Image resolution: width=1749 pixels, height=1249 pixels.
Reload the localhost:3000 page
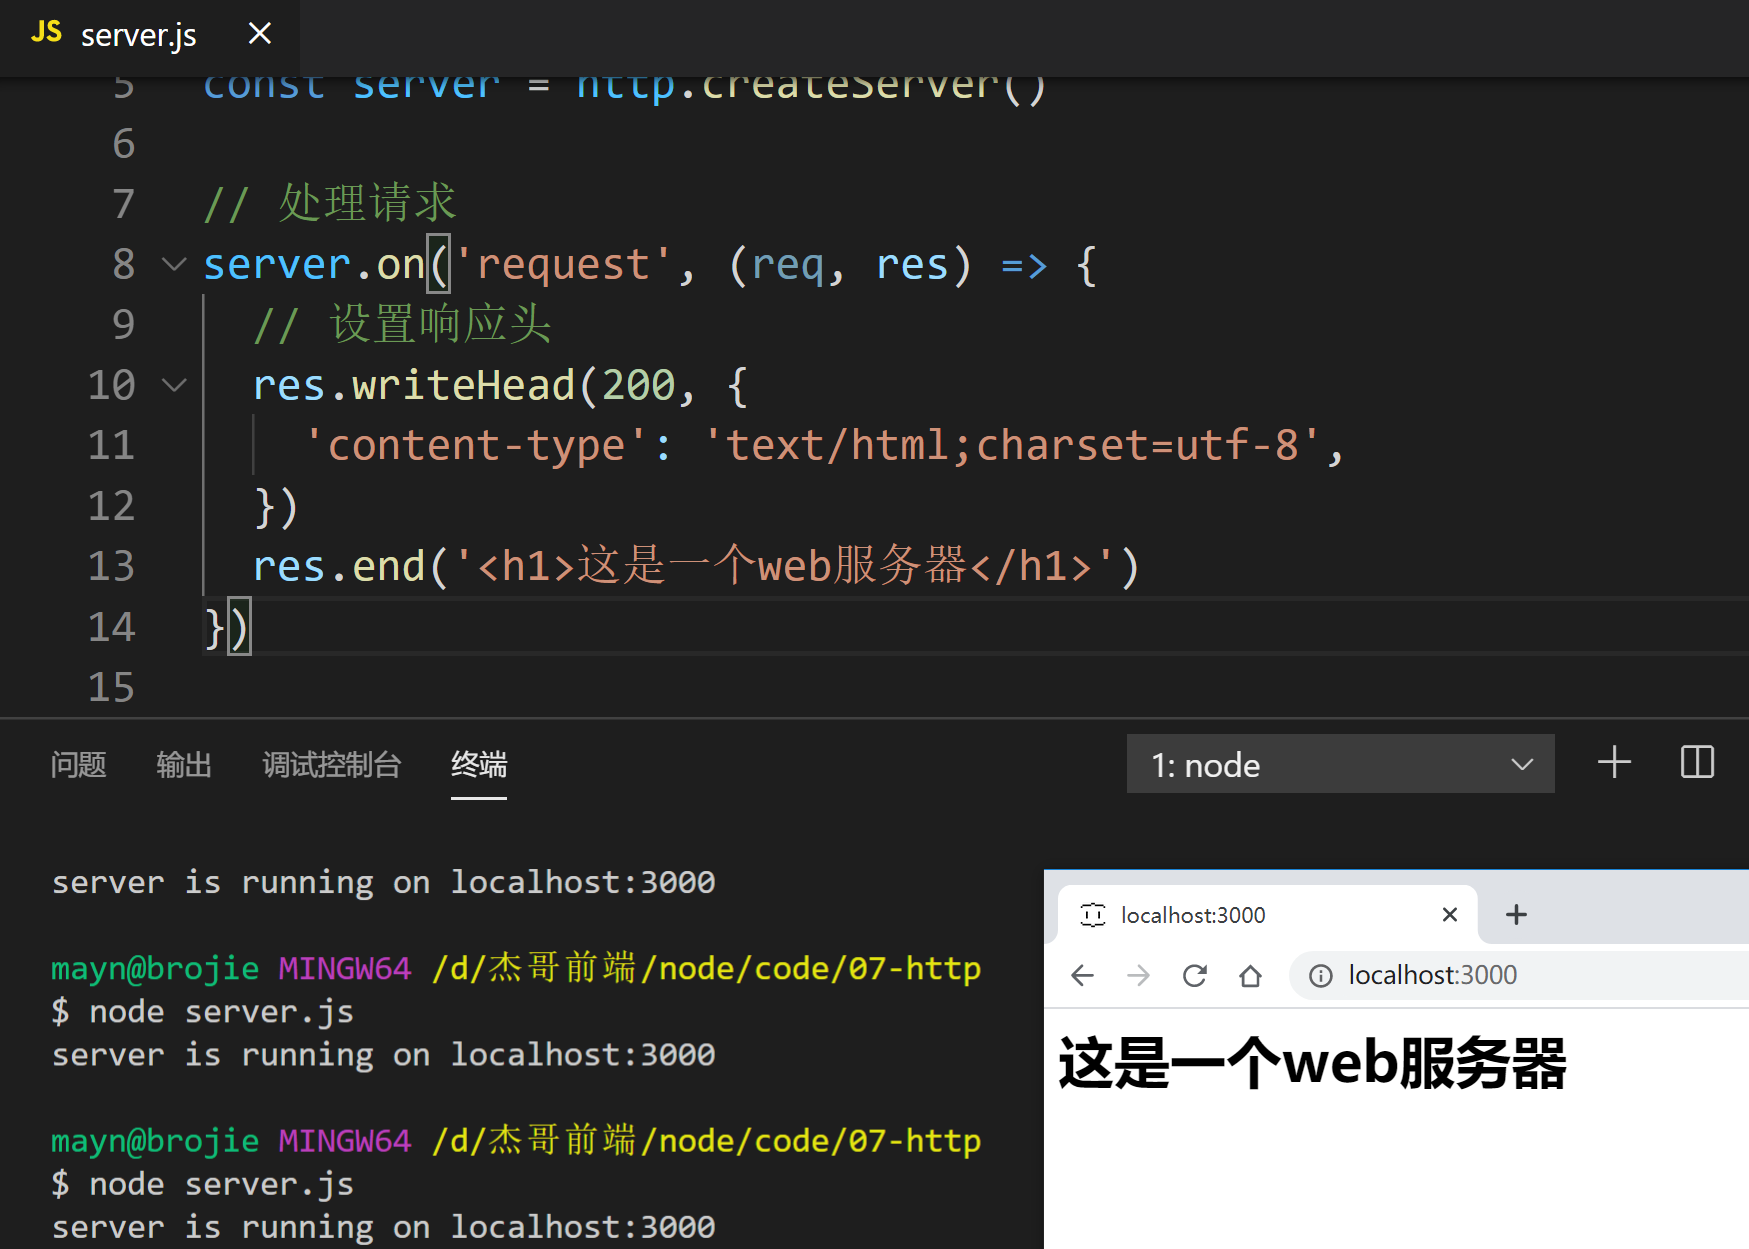click(1194, 975)
